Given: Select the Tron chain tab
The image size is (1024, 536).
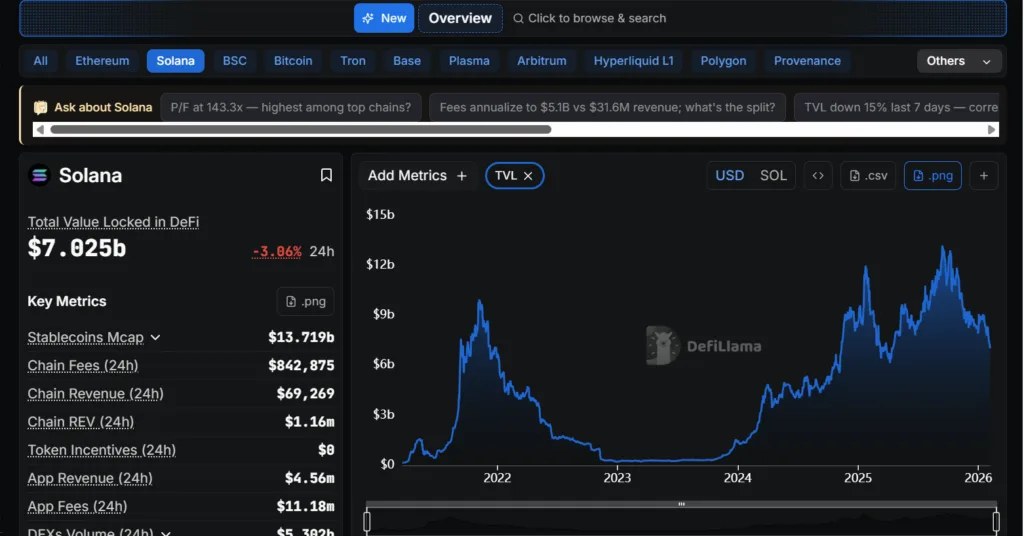Looking at the screenshot, I should point(353,61).
